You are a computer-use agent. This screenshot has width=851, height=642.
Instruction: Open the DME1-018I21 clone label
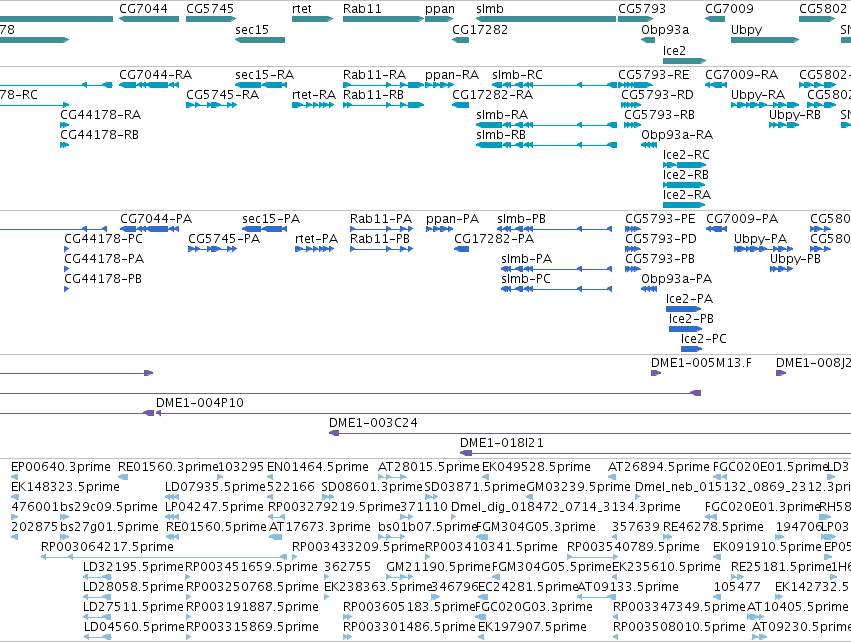501,443
